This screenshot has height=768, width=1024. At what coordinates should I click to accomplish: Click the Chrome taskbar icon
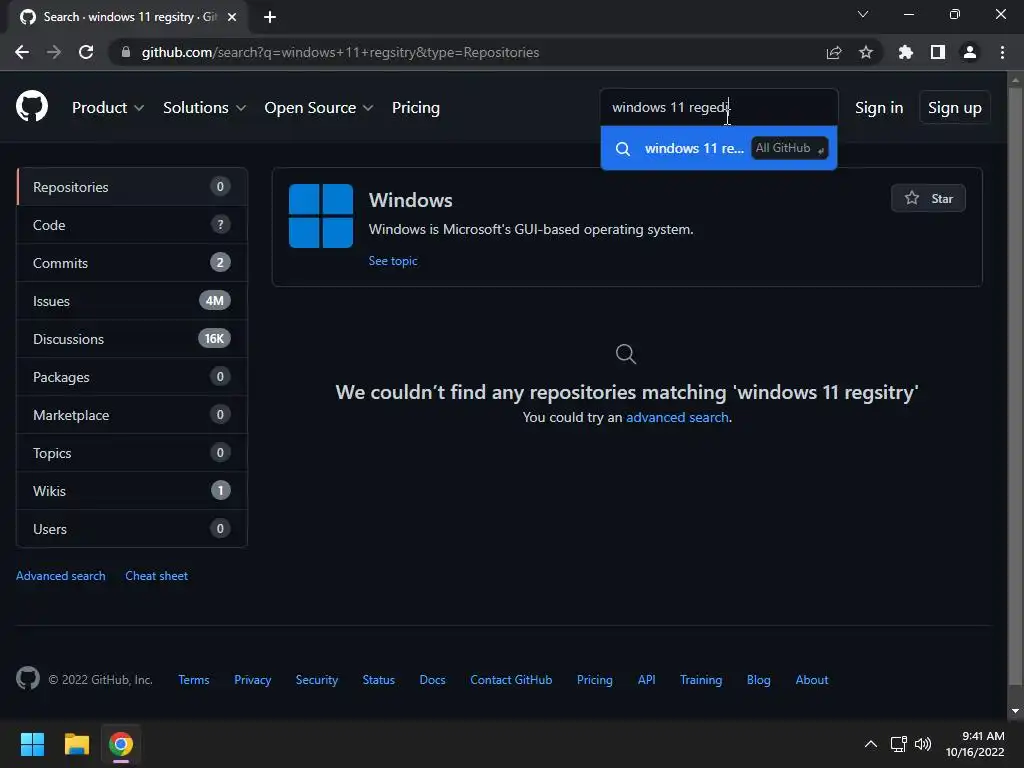(x=121, y=744)
